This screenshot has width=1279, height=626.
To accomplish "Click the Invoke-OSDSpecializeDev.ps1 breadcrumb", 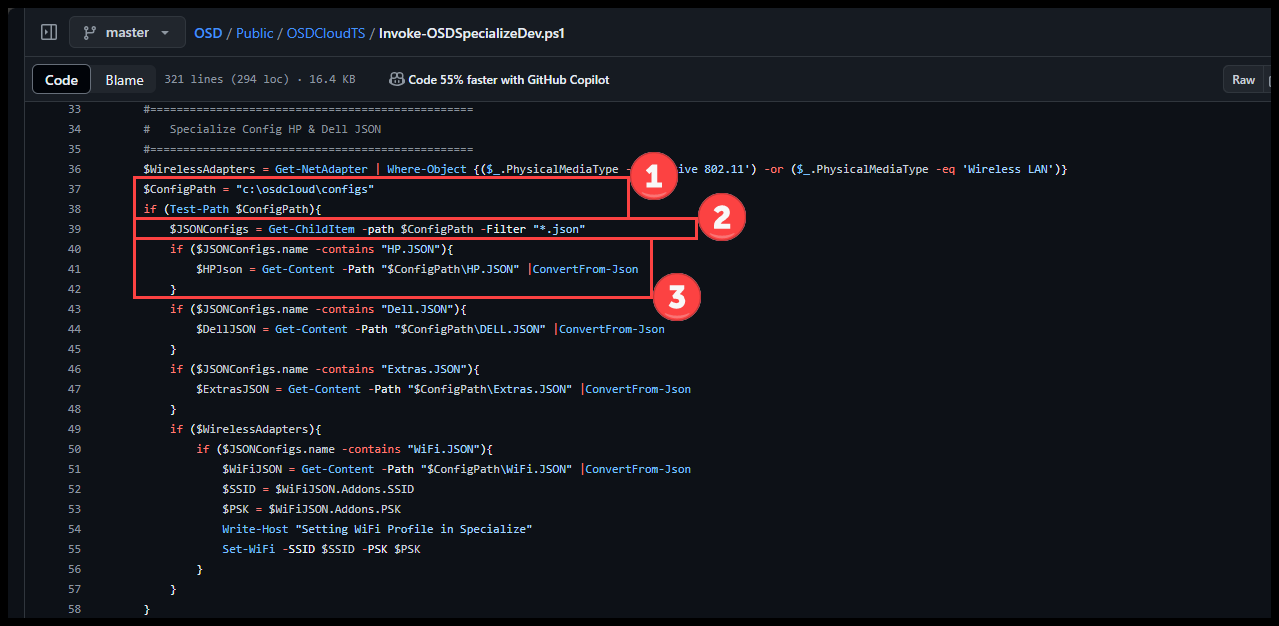I will tap(472, 32).
